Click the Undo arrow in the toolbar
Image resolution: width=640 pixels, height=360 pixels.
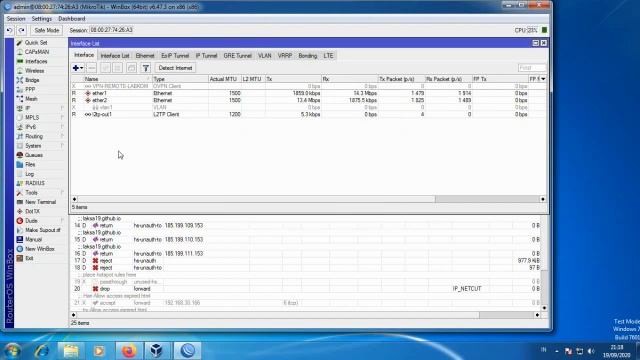pos(10,30)
